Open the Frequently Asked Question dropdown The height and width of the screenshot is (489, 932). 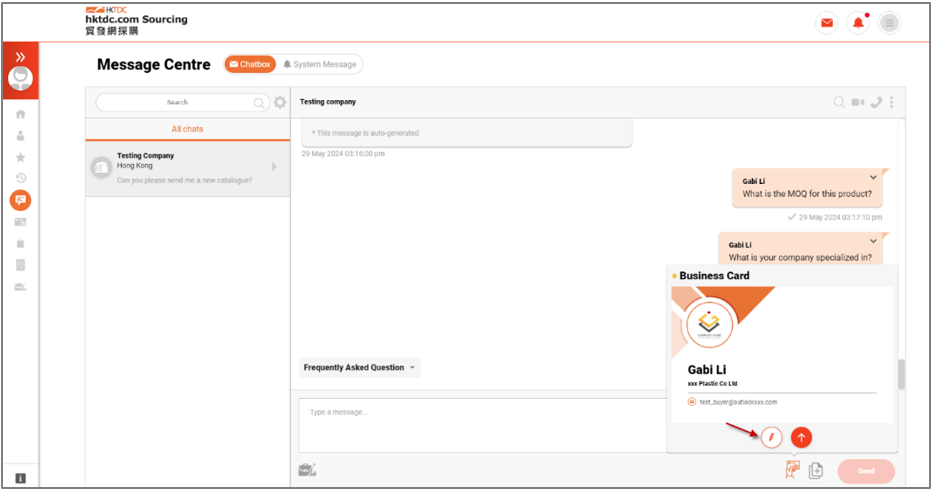point(359,368)
